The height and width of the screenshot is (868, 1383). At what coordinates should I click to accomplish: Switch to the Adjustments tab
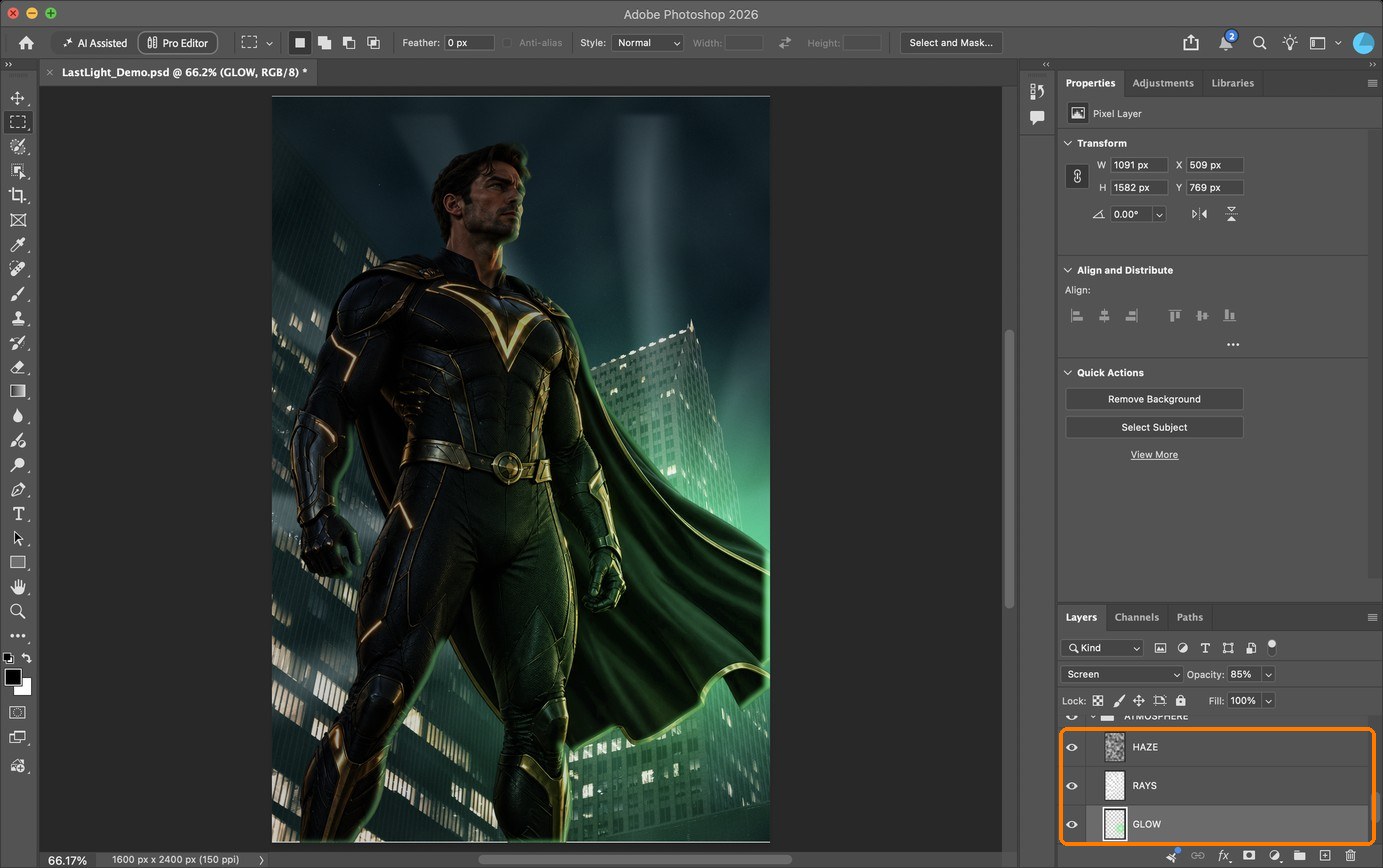tap(1162, 83)
